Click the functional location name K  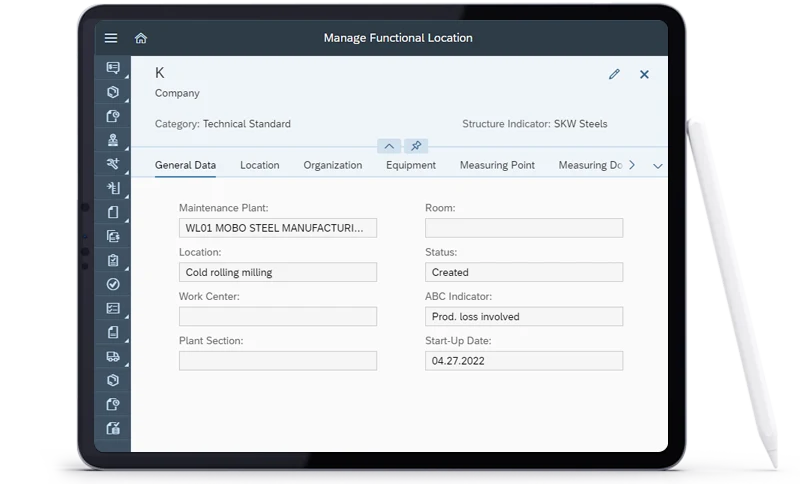[160, 73]
